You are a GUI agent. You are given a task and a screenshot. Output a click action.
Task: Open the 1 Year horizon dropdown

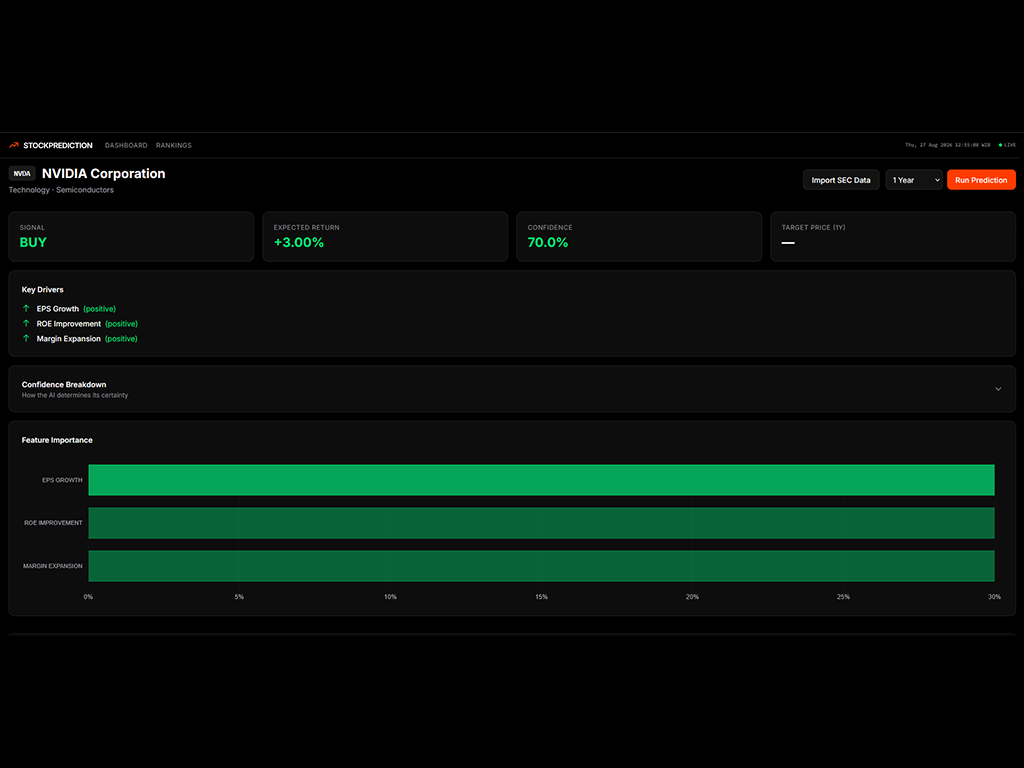click(x=914, y=180)
